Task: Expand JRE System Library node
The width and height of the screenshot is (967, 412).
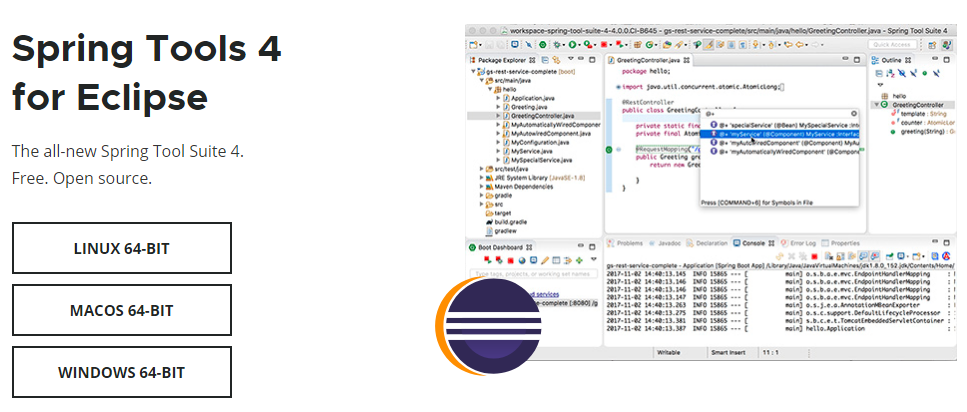Action: (482, 178)
